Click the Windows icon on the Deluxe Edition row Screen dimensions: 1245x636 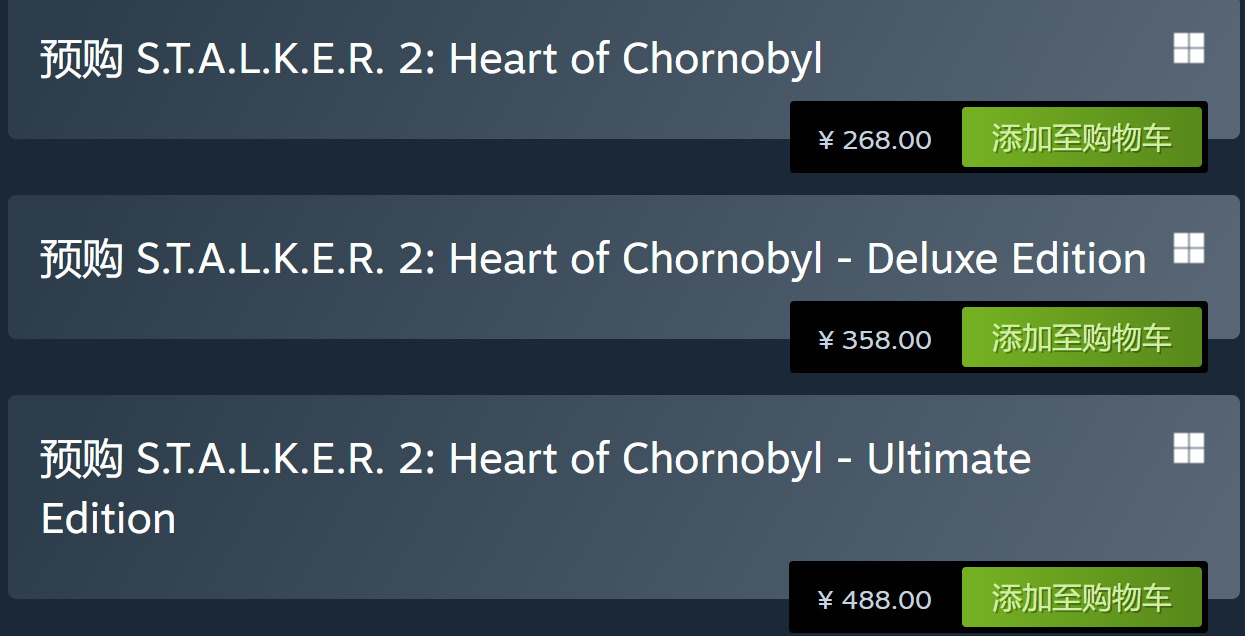coord(1188,248)
